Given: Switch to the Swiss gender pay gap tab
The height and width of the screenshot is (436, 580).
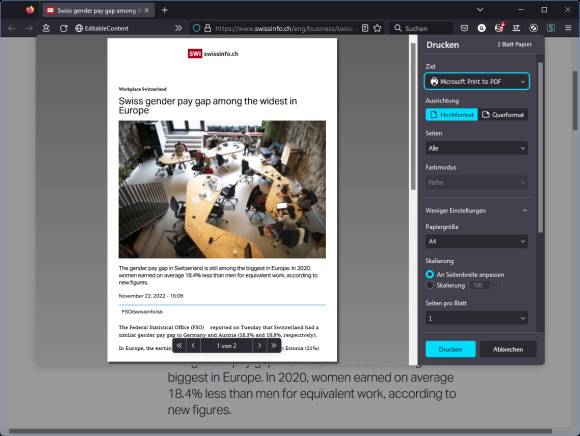Looking at the screenshot, I should pos(98,11).
